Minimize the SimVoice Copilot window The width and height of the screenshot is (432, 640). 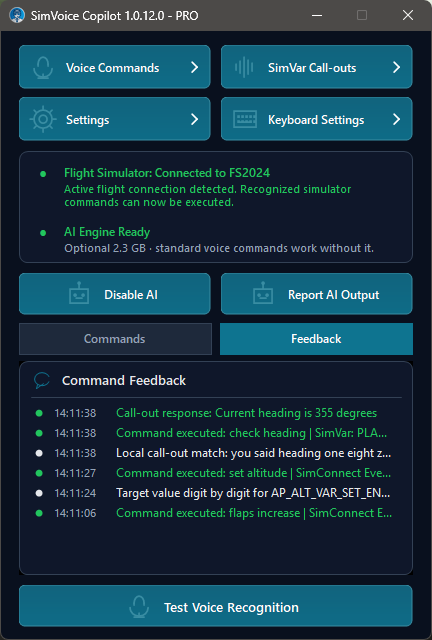pos(317,16)
